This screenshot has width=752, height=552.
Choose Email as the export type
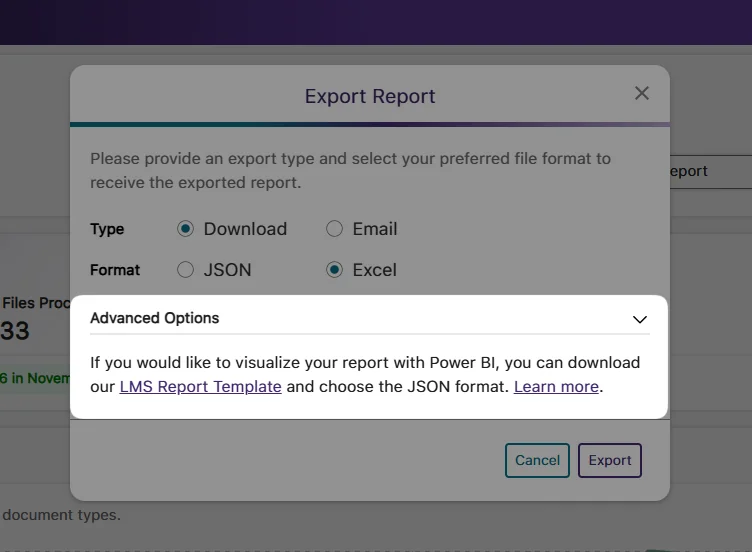(335, 229)
